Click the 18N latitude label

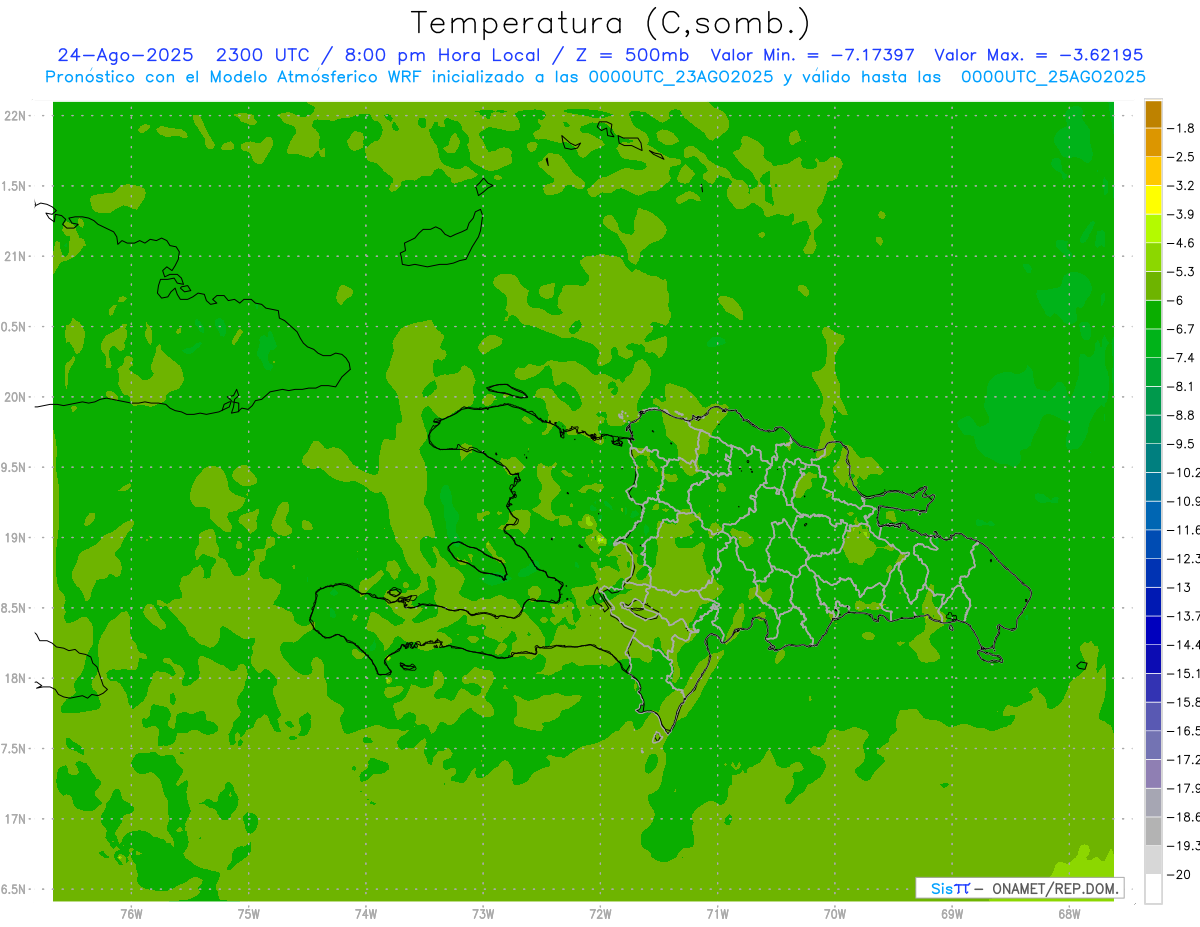click(x=15, y=679)
